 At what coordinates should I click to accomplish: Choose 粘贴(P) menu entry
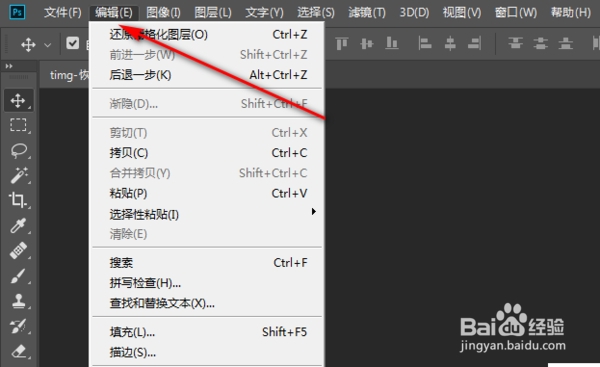tap(207, 193)
